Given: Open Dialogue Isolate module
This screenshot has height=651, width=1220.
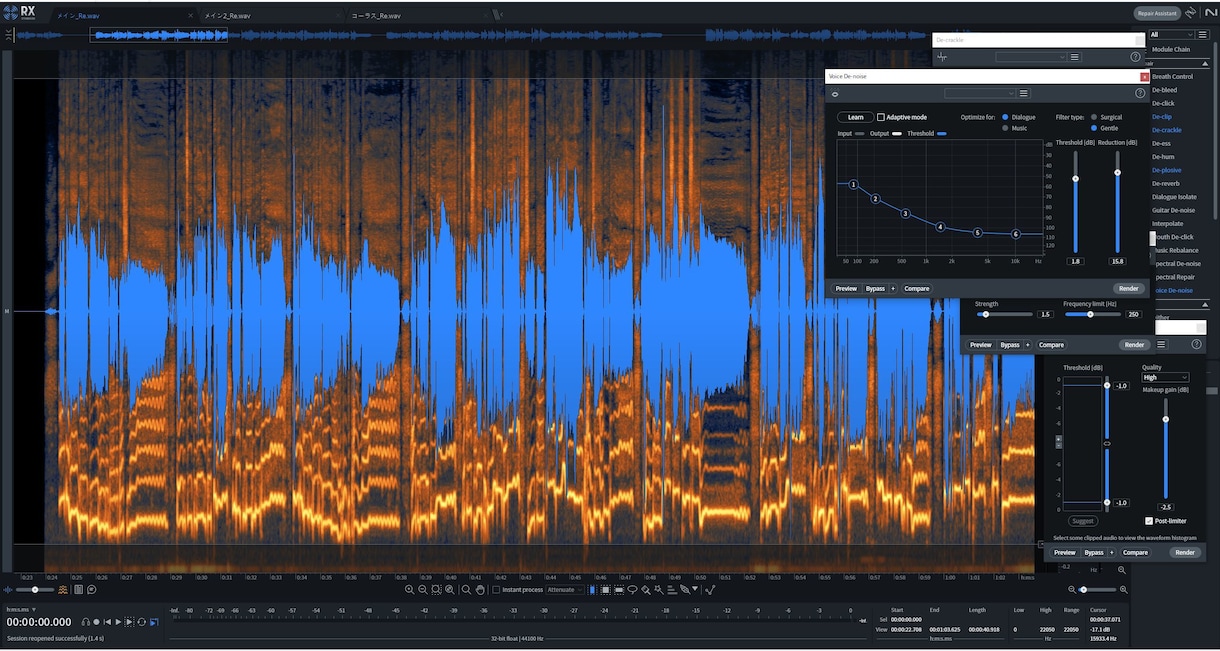Looking at the screenshot, I should pos(1174,197).
